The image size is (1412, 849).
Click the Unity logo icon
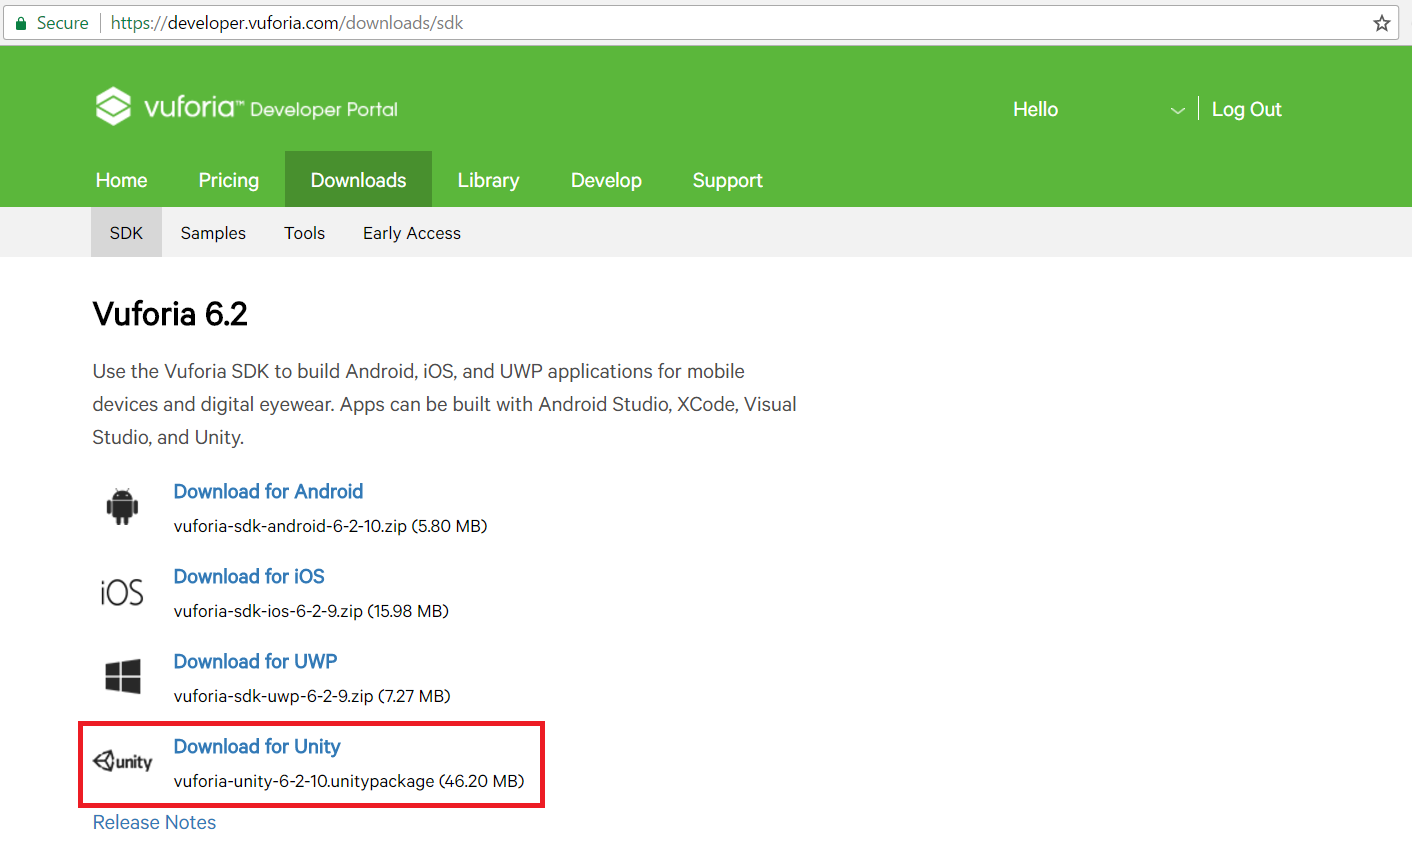pos(123,762)
